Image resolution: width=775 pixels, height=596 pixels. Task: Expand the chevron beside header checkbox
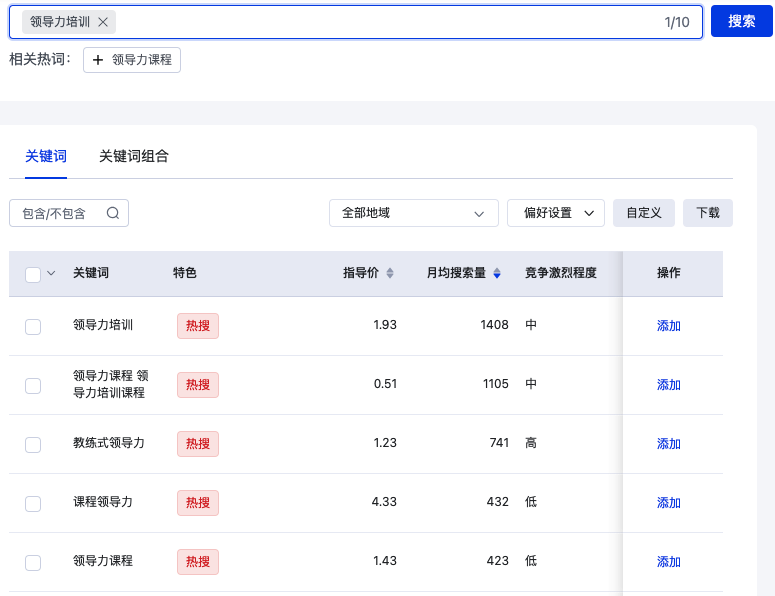[51, 273]
